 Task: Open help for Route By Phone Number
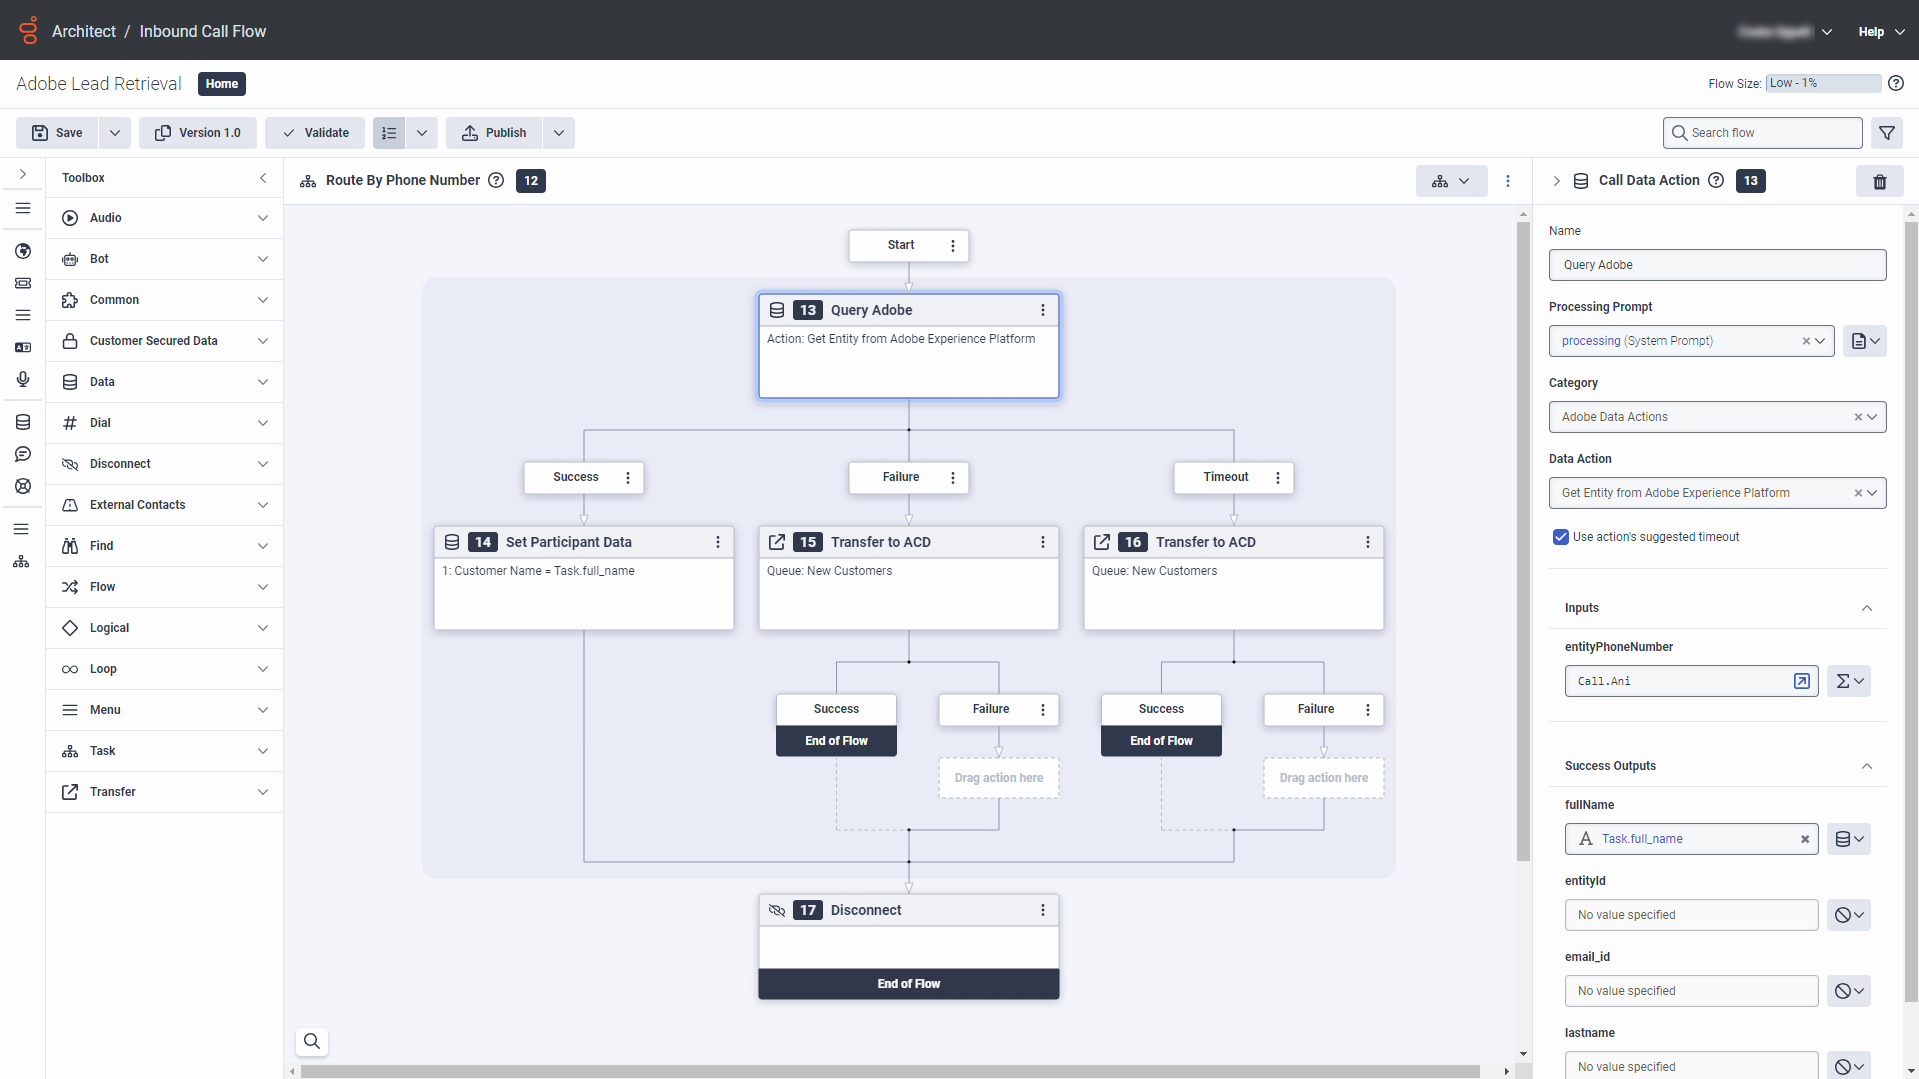coord(496,180)
